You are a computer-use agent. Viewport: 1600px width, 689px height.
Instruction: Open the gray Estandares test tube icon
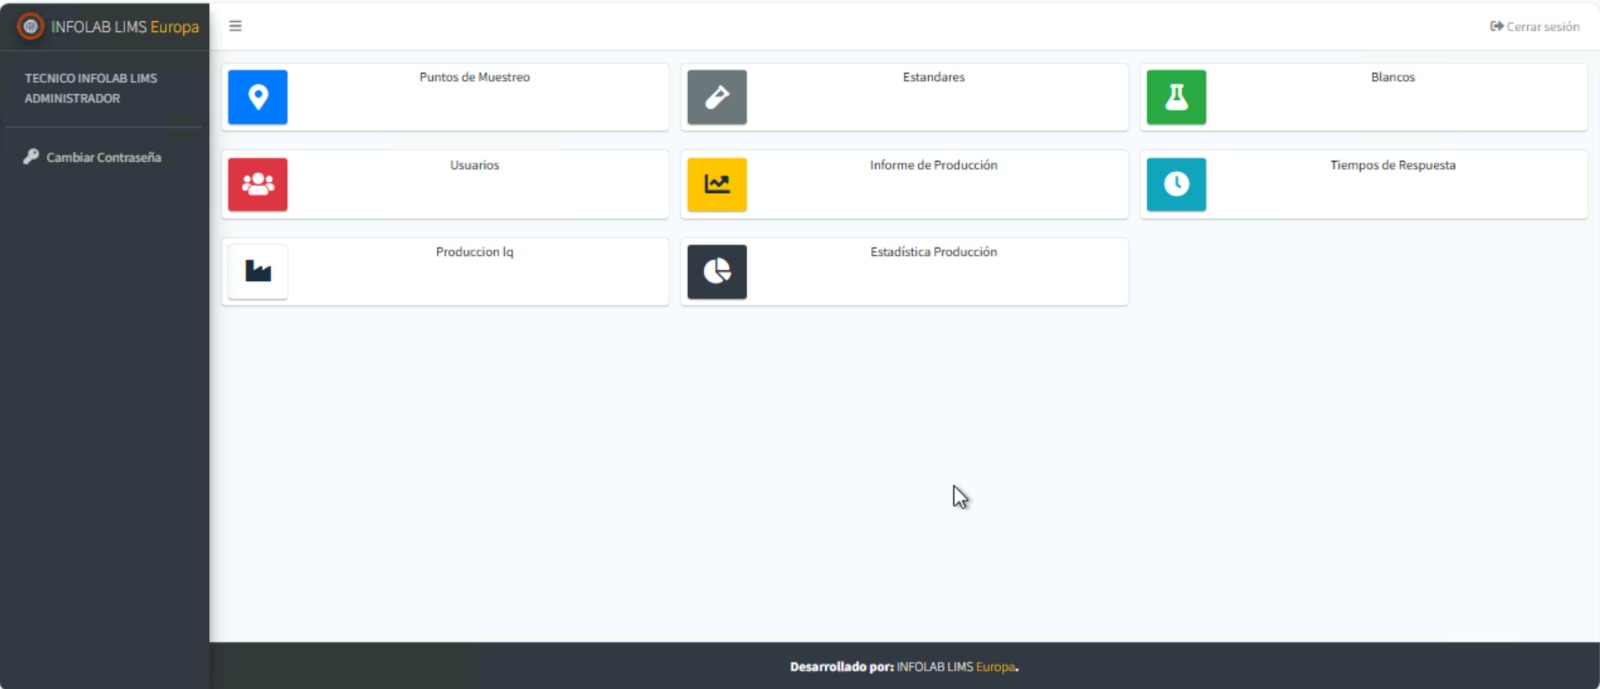(717, 97)
